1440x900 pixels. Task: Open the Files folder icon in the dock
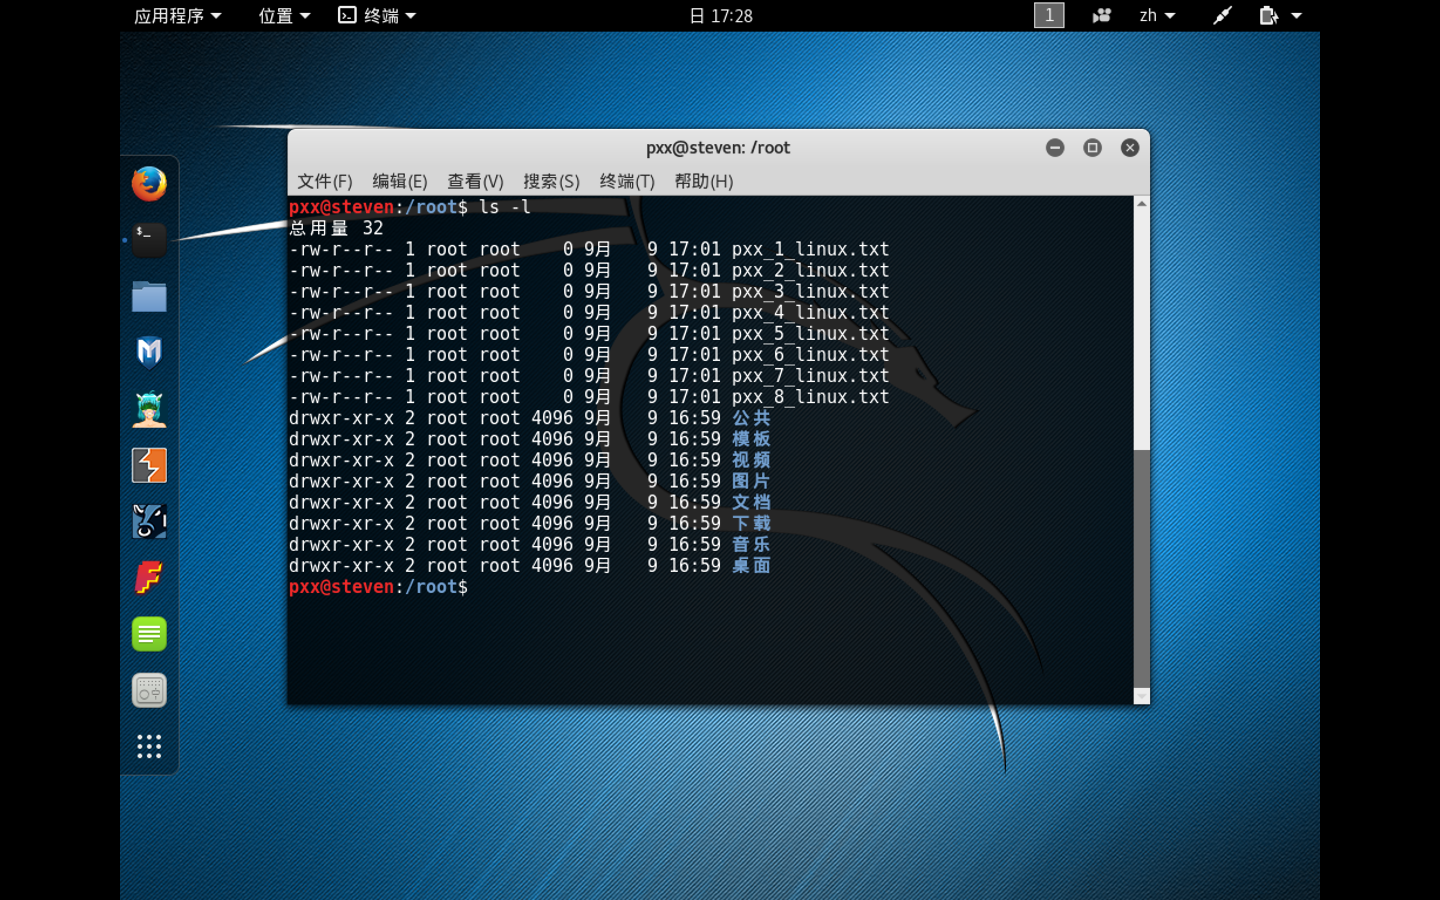click(x=149, y=297)
